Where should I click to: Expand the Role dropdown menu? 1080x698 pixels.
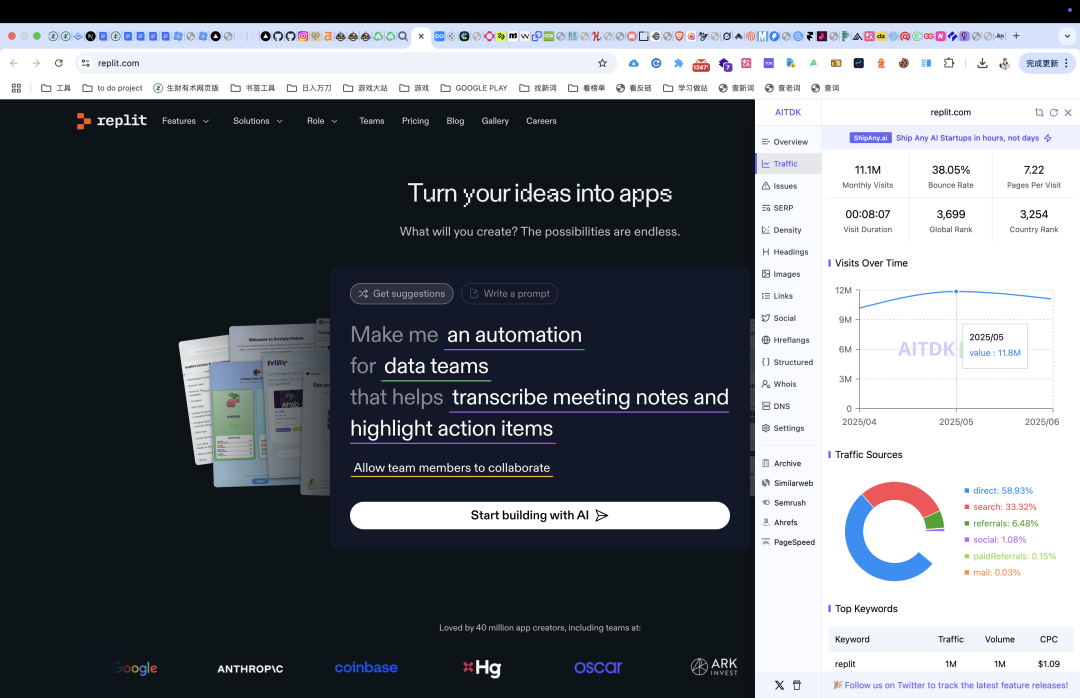[x=322, y=121]
